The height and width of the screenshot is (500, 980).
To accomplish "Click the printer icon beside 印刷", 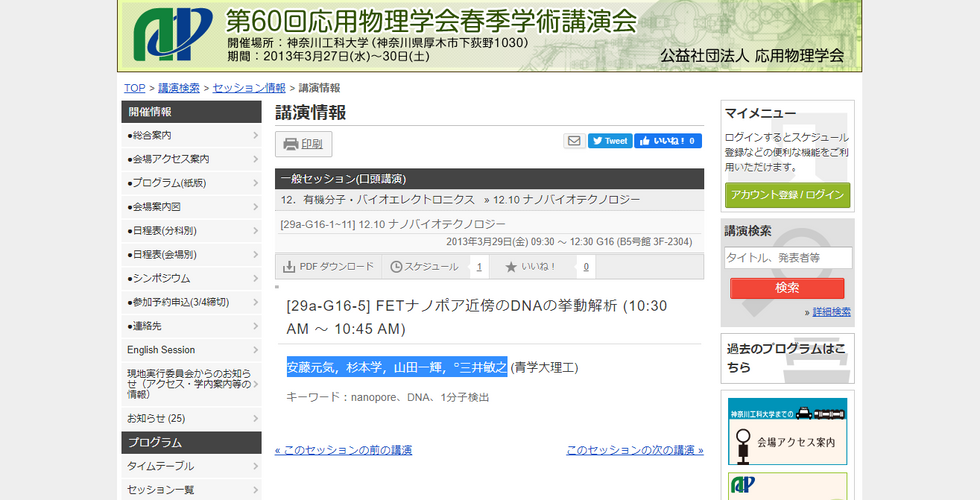I will click(x=291, y=144).
